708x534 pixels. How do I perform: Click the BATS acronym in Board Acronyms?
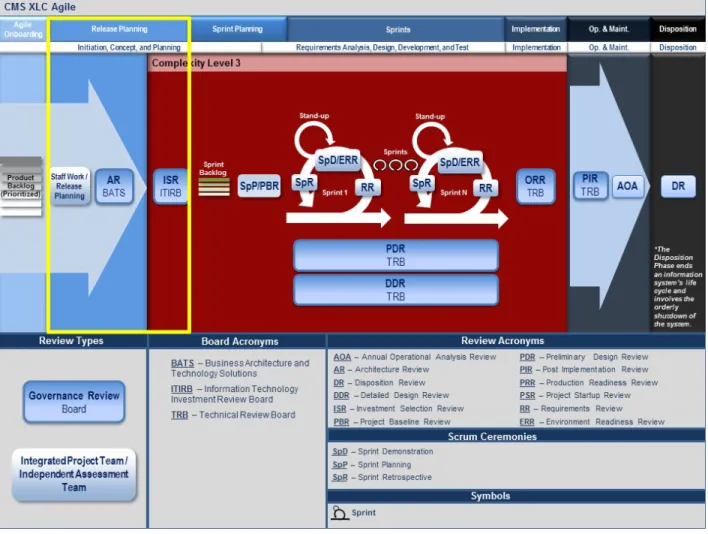[182, 363]
